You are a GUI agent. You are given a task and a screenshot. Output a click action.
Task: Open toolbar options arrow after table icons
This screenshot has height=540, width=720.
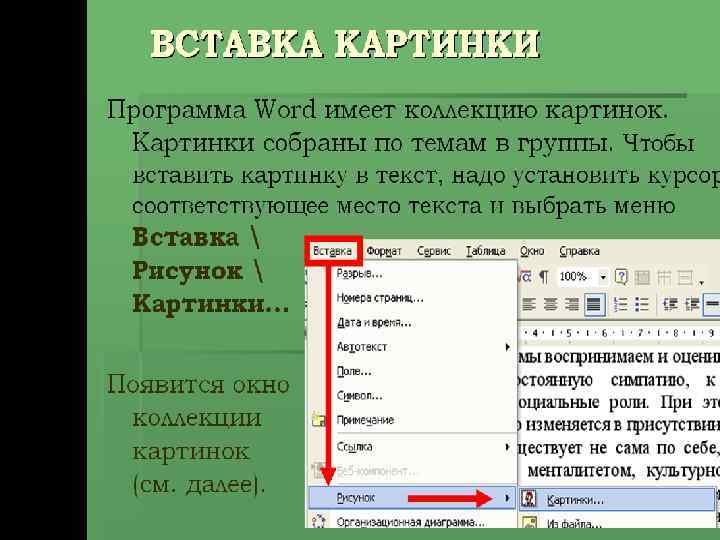point(701,281)
